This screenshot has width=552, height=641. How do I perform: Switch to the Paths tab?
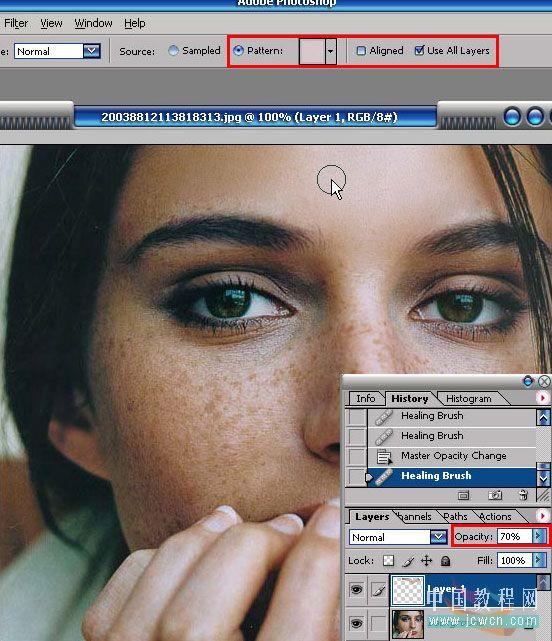coord(456,517)
